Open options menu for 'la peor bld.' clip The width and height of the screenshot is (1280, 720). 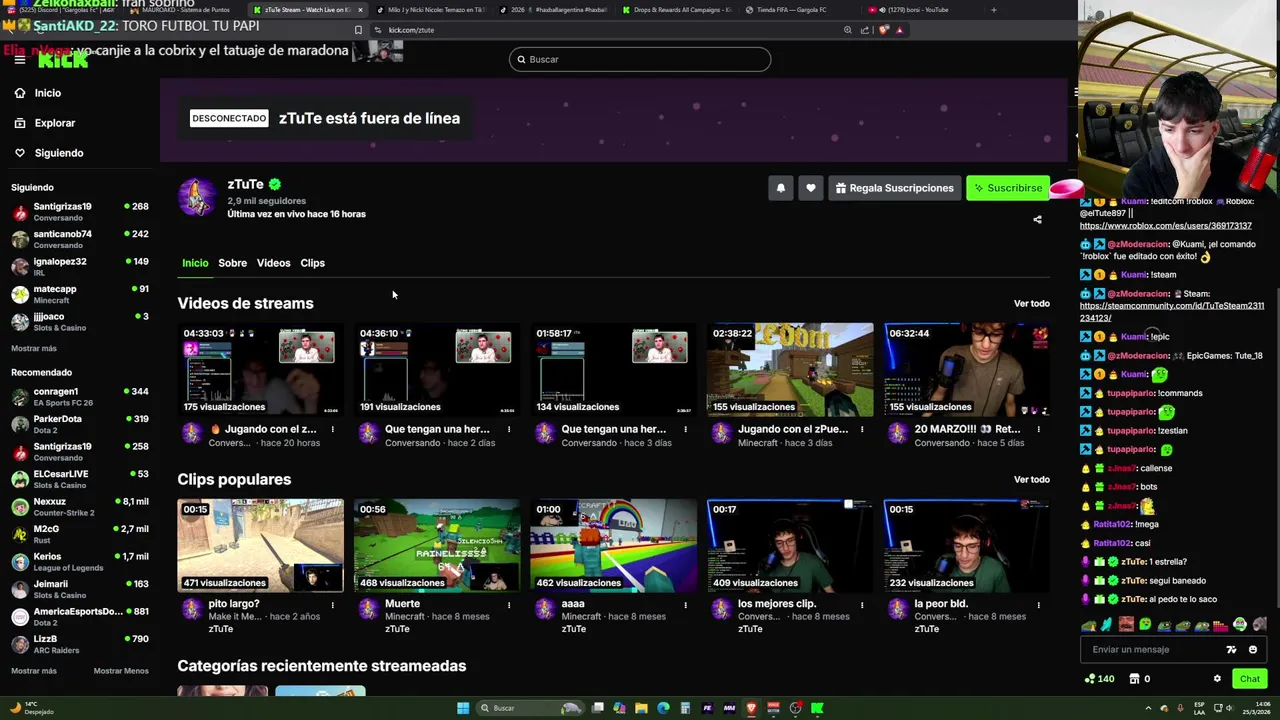coord(1038,605)
